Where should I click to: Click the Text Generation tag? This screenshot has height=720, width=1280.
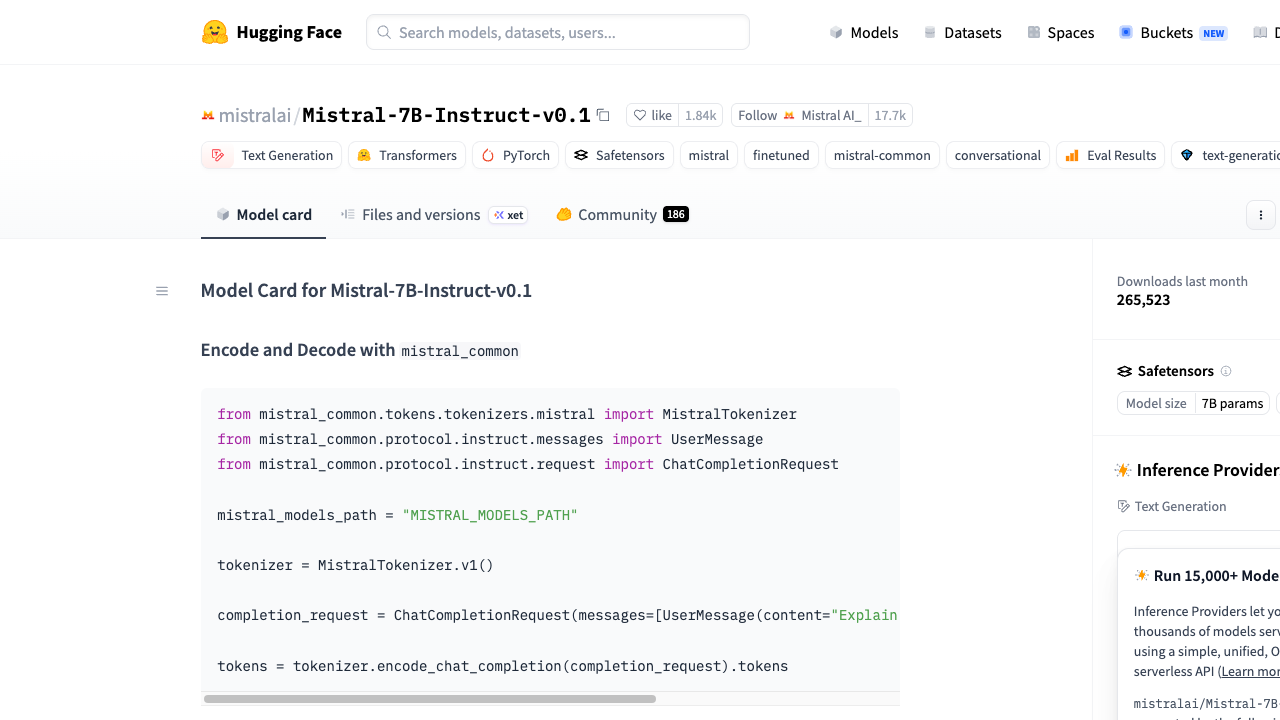[x=271, y=155]
